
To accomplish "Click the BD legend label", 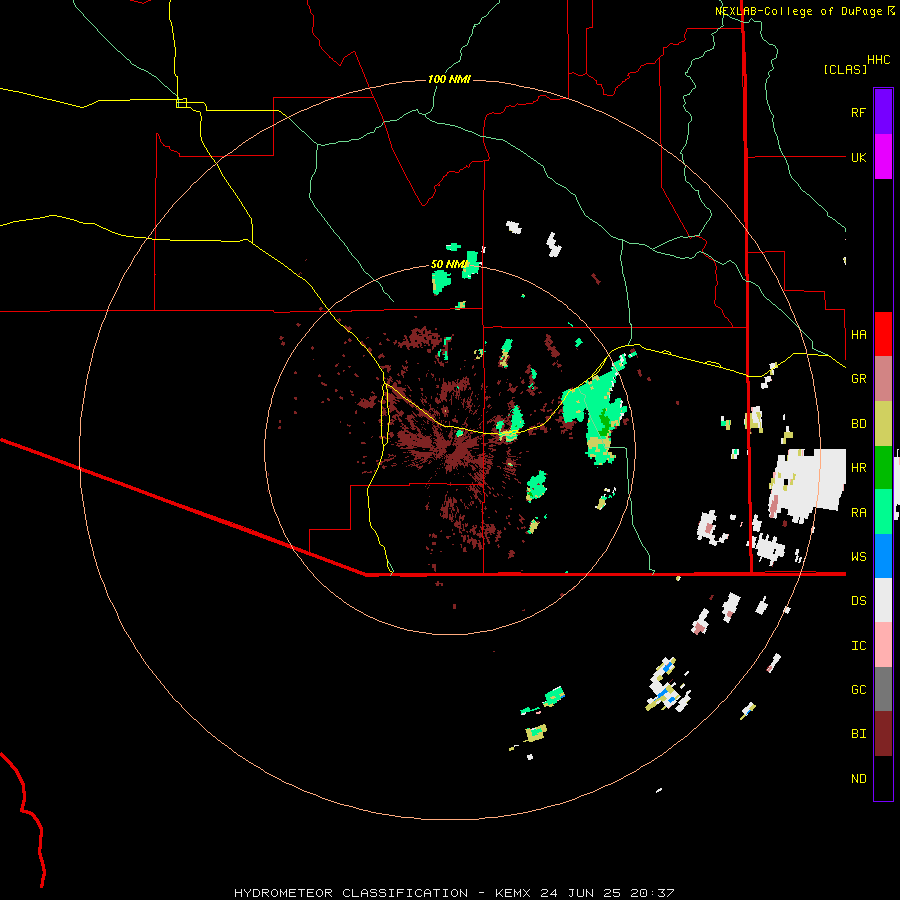I will click(858, 424).
